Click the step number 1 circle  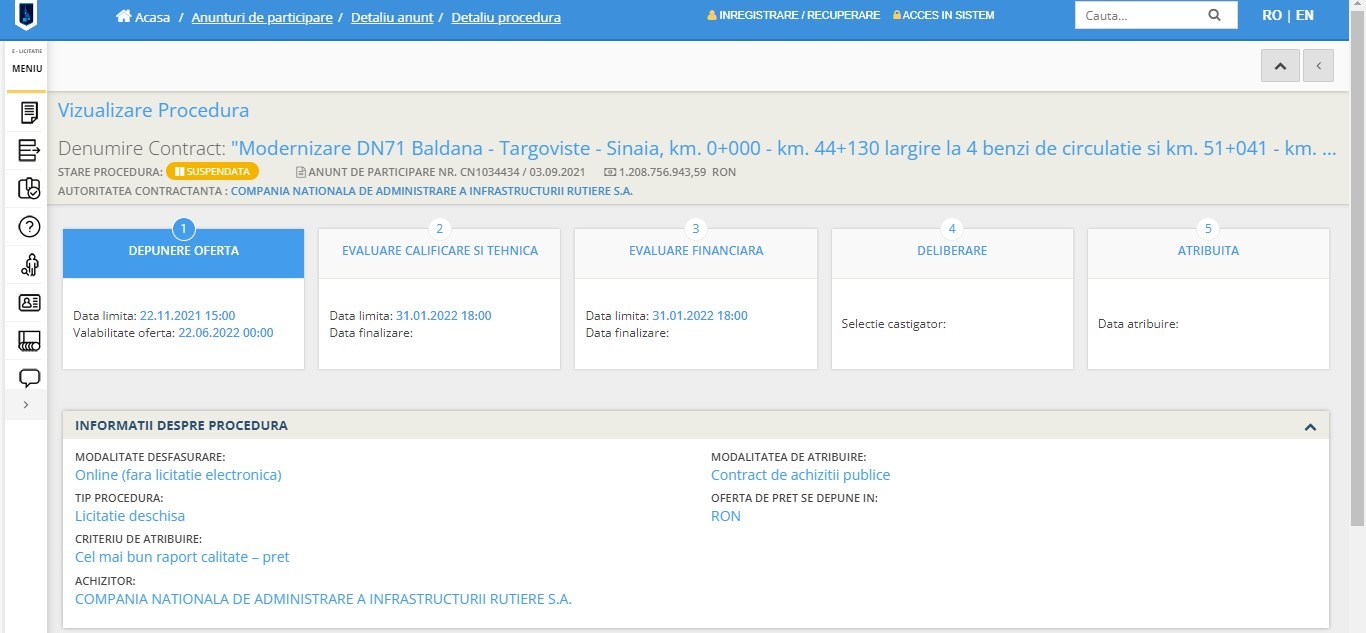click(x=184, y=228)
